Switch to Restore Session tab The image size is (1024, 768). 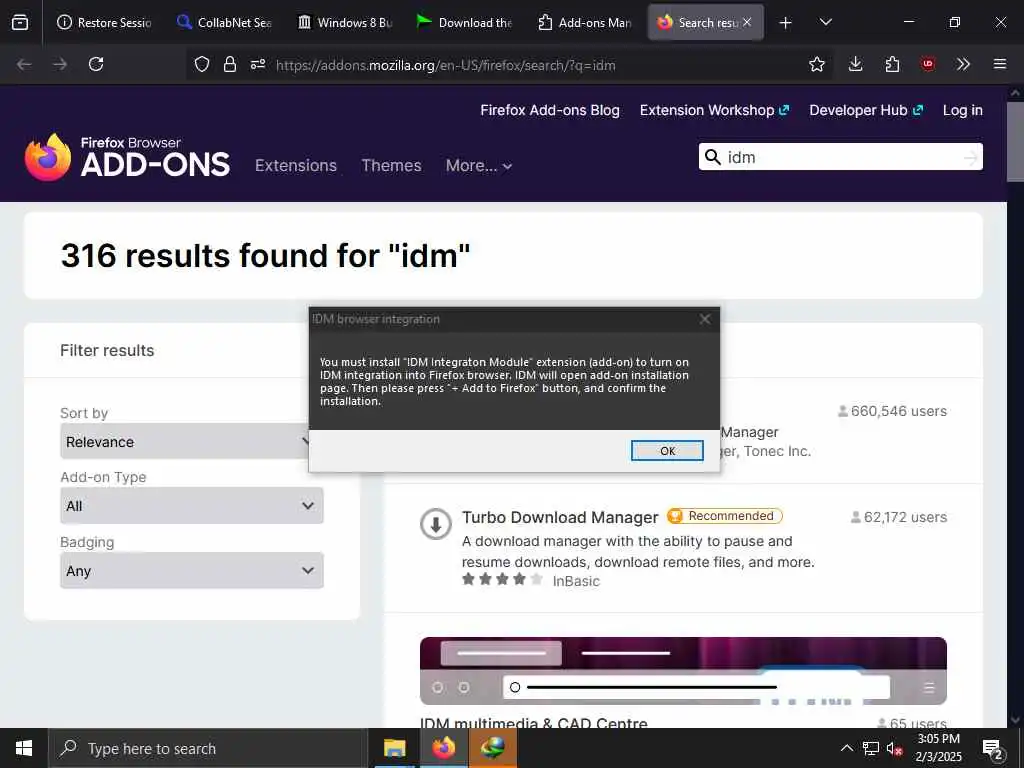coord(104,23)
